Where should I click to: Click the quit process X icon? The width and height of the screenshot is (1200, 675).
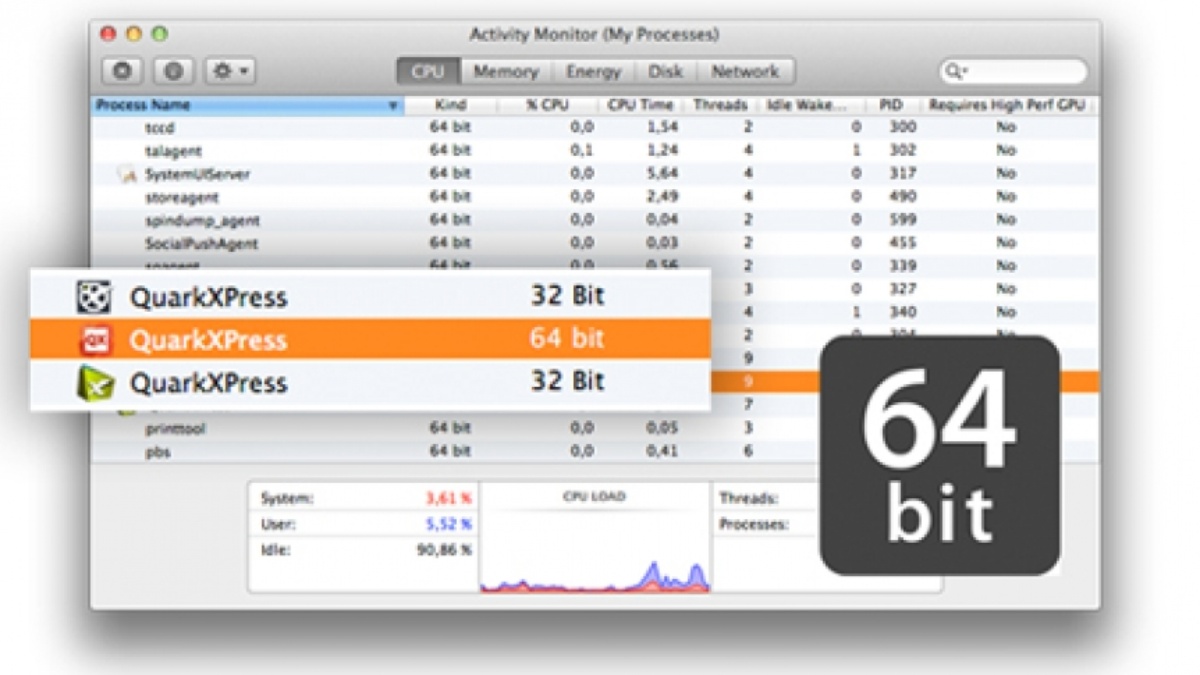point(122,72)
